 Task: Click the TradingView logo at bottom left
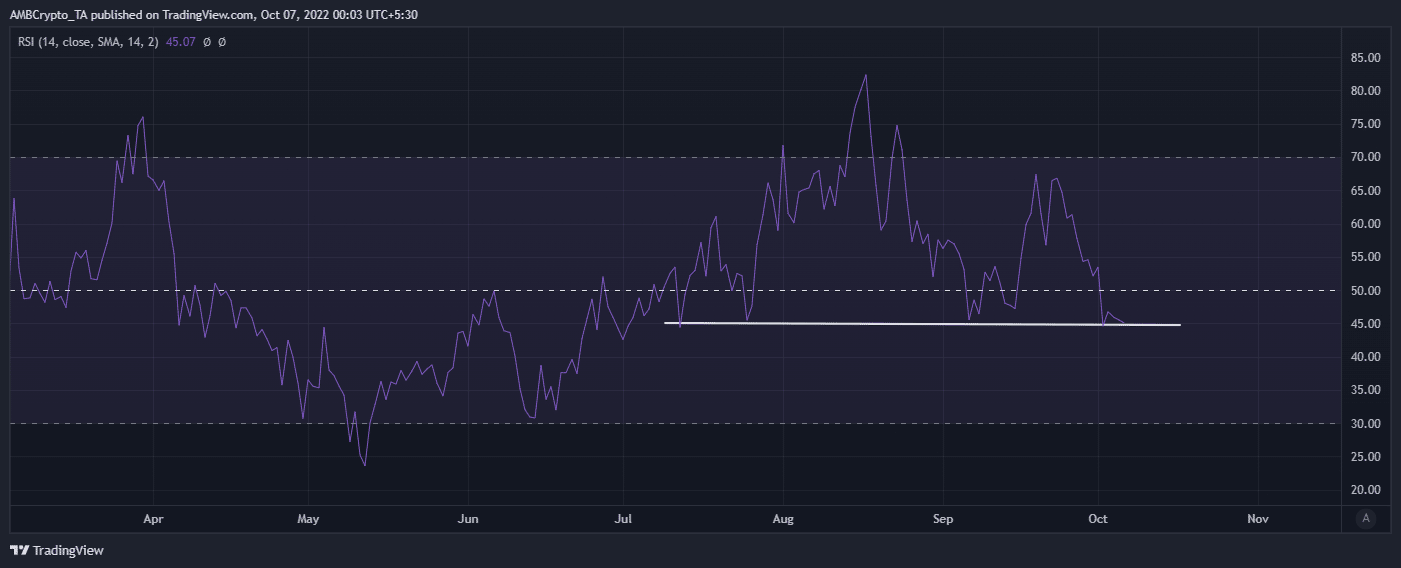[x=57, y=550]
